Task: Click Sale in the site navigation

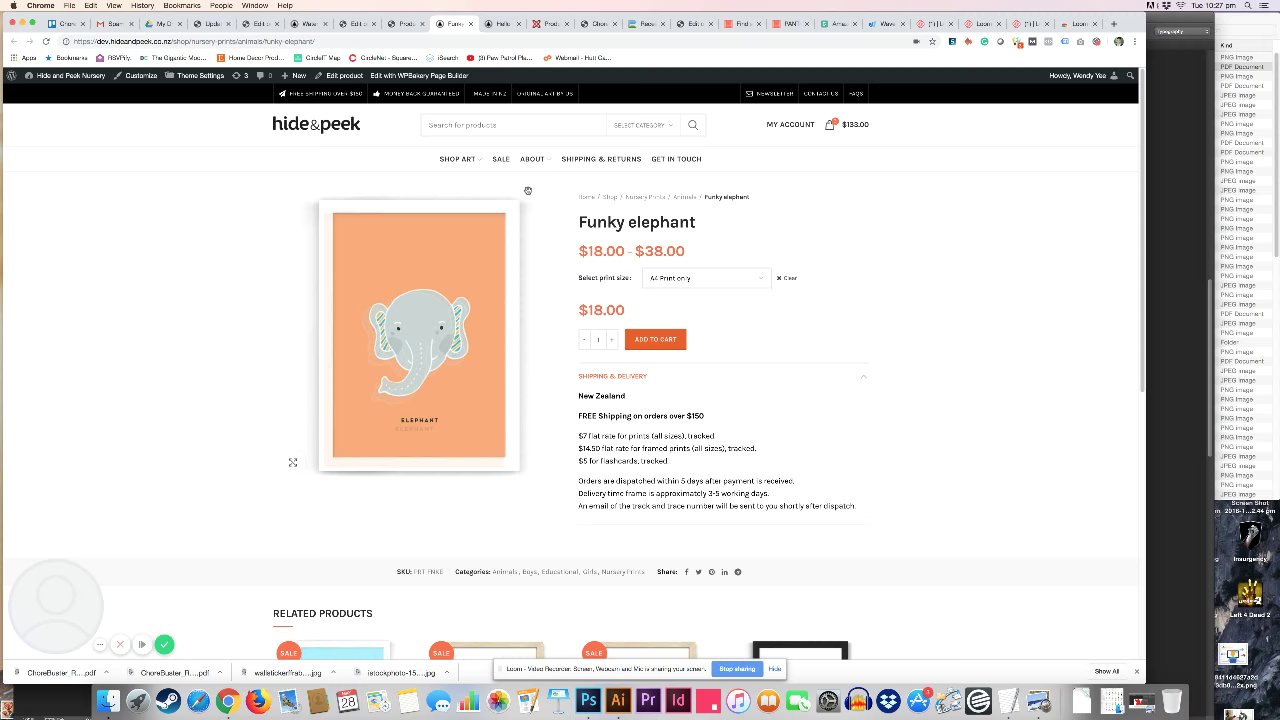Action: (501, 159)
